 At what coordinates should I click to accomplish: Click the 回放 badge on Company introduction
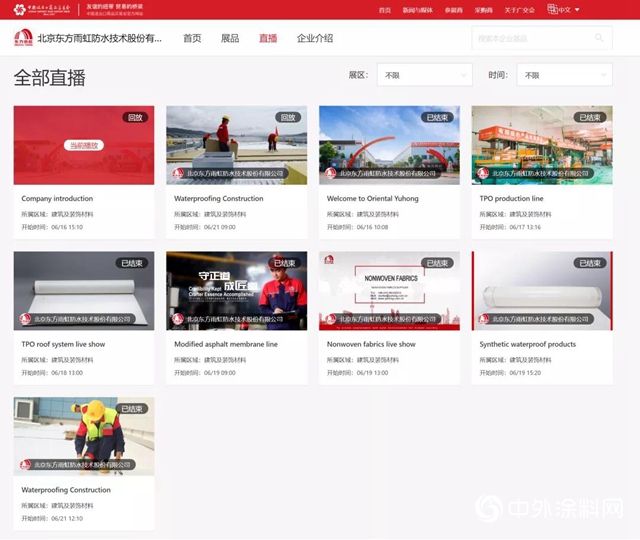pyautogui.click(x=135, y=117)
